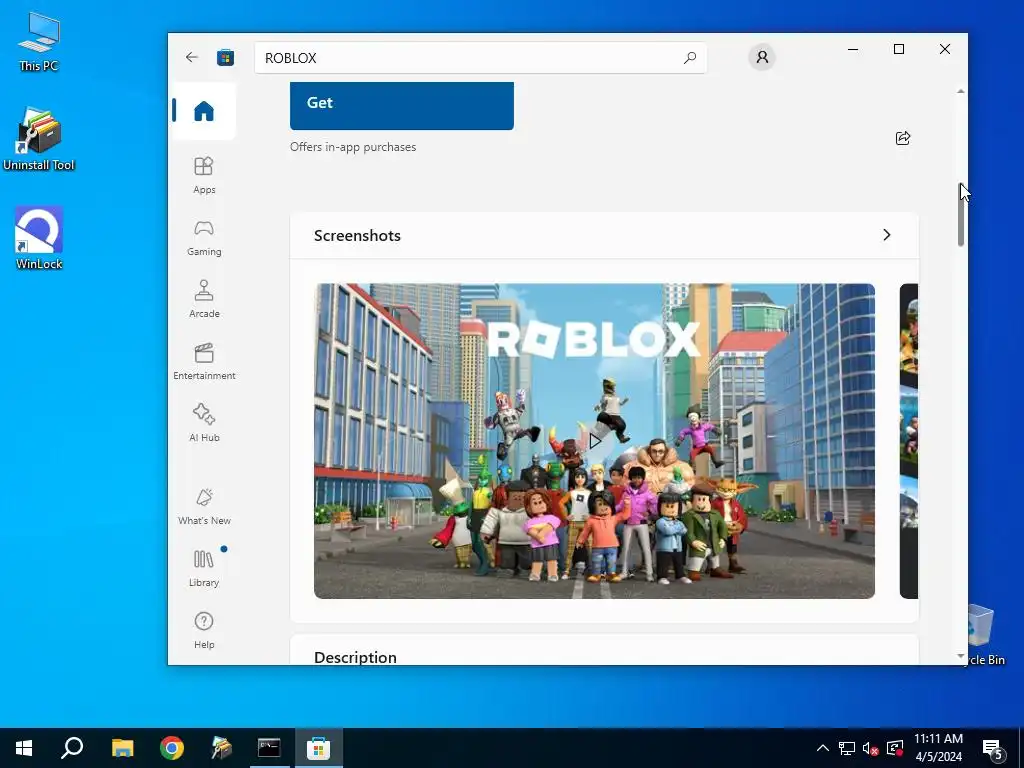Viewport: 1024px width, 768px height.
Task: Select the Offers in-app purchases text
Action: pos(353,147)
